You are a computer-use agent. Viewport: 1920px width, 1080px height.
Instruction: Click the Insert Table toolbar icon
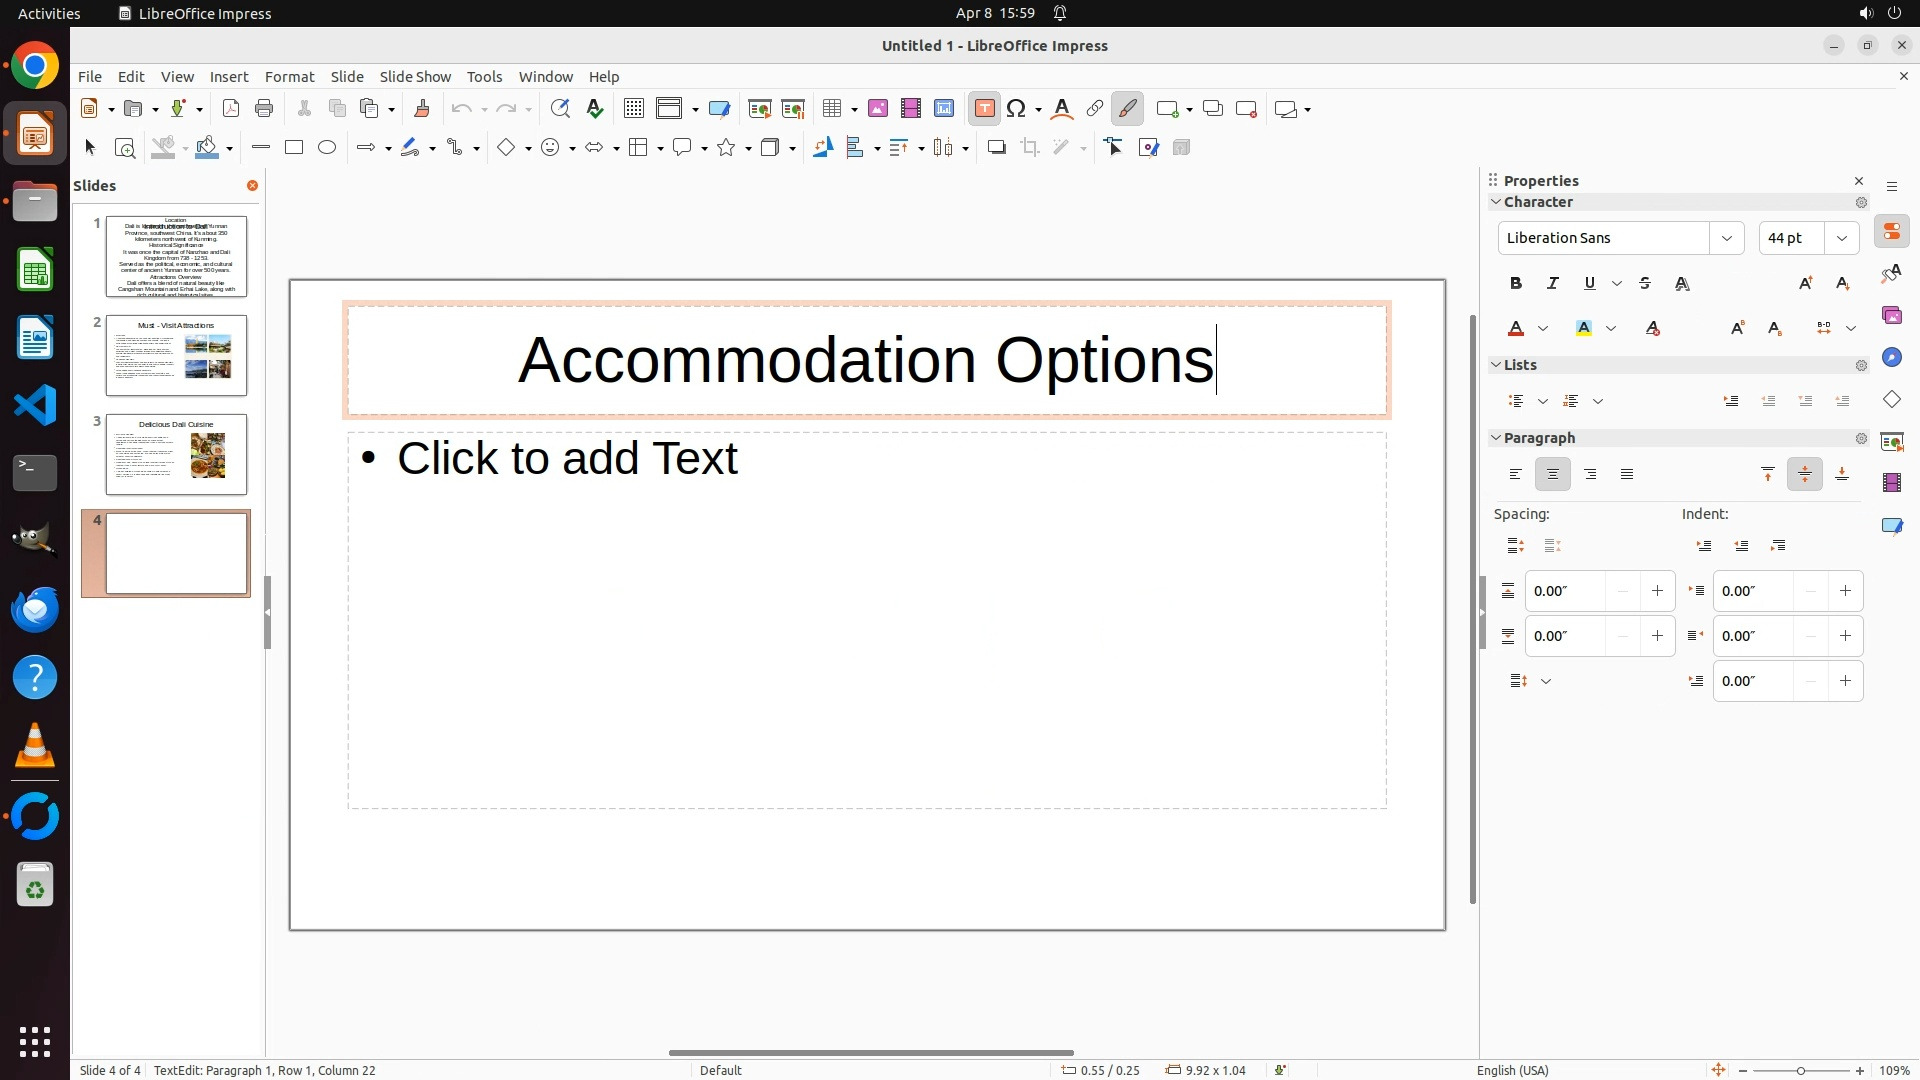(831, 109)
